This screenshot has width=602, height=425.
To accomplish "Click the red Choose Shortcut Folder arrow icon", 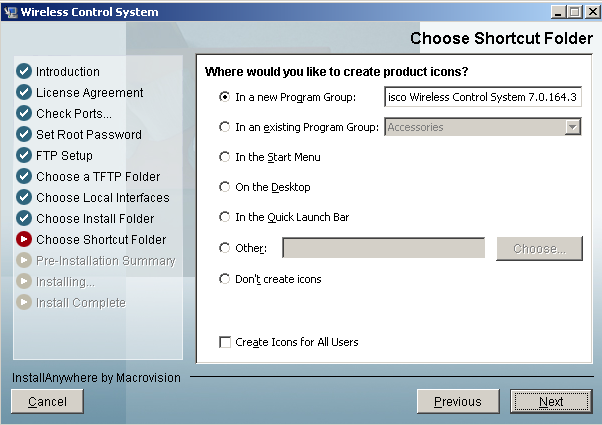I will pyautogui.click(x=24, y=240).
